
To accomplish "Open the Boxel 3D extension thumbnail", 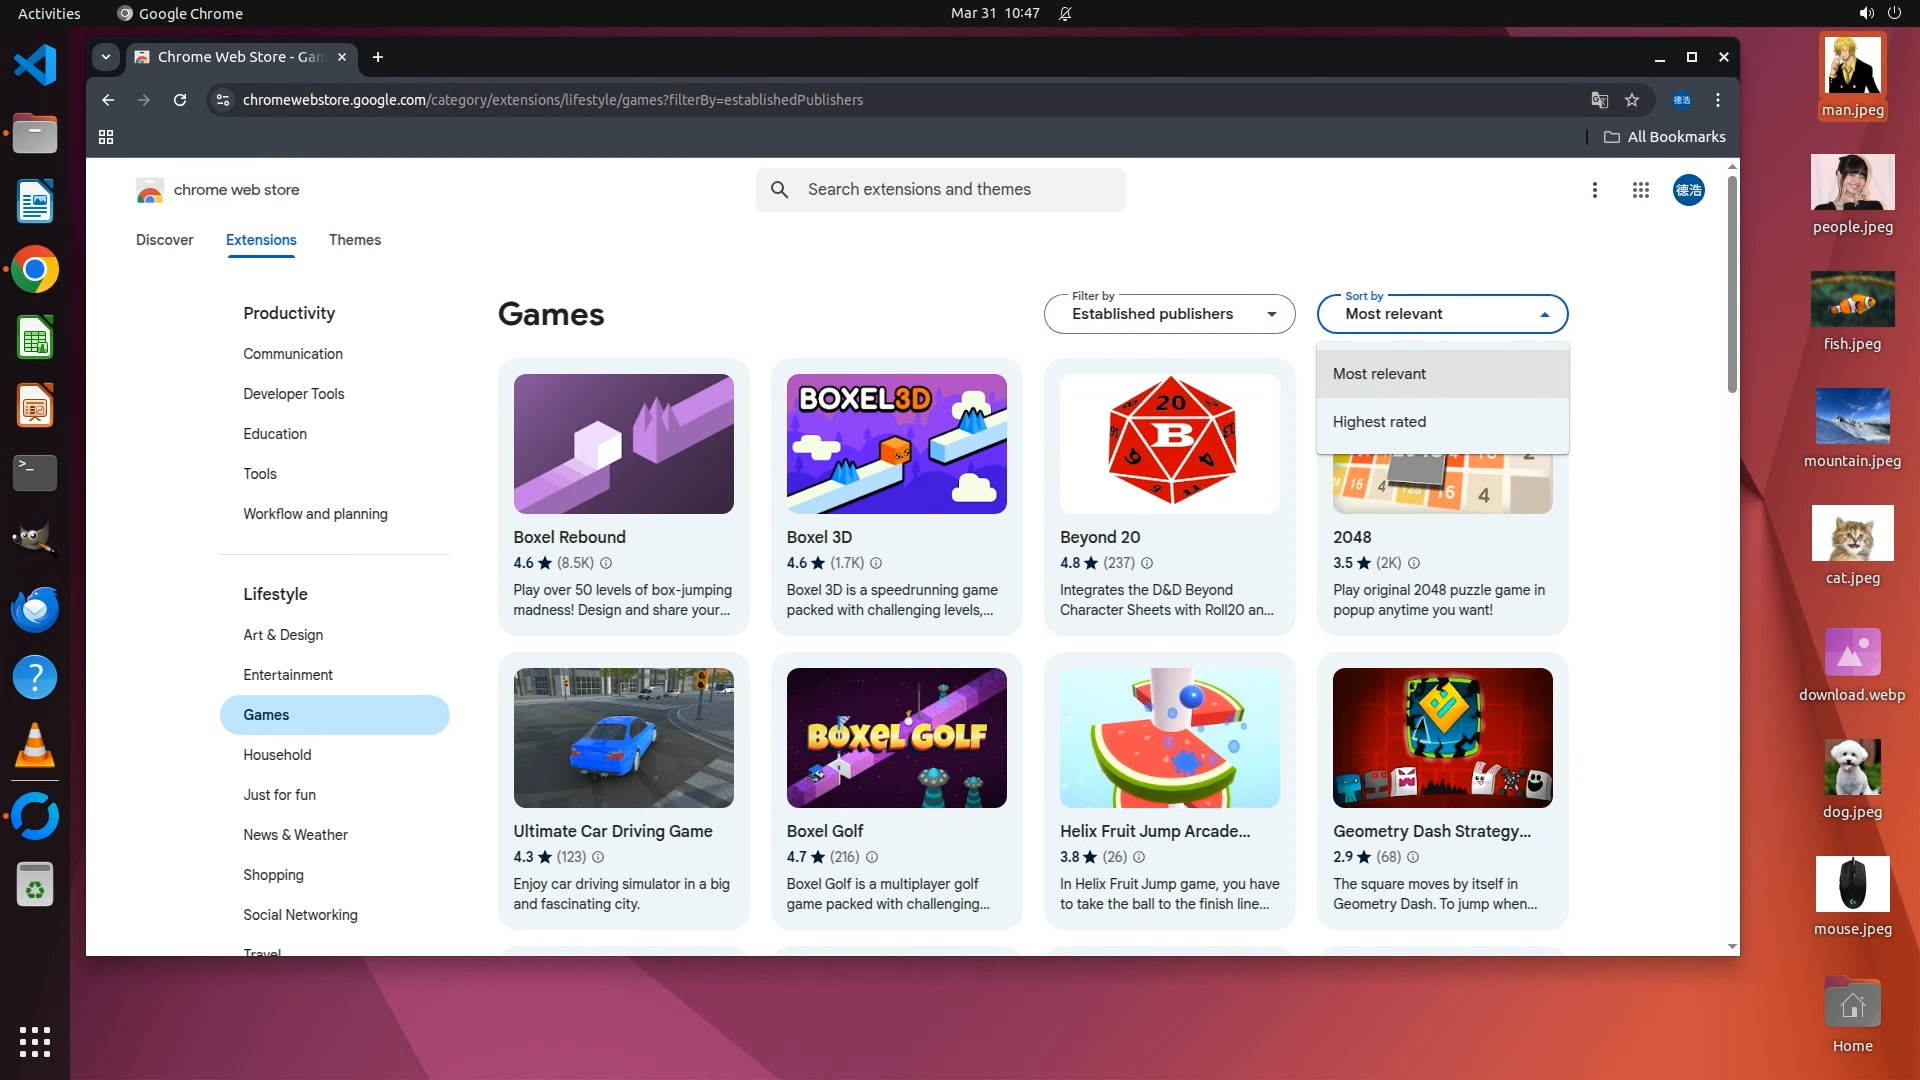I will [x=896, y=444].
